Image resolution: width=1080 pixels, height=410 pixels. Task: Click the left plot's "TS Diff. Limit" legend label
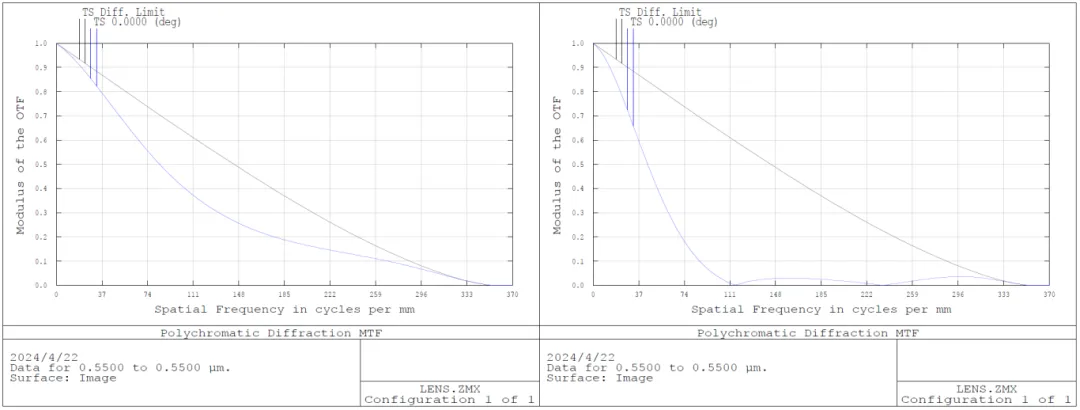pyautogui.click(x=123, y=12)
